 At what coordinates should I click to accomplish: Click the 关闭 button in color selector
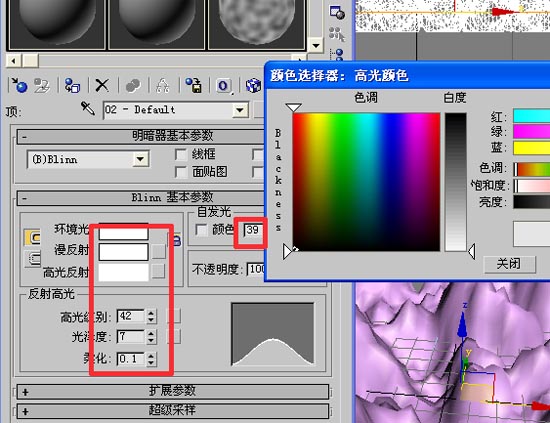[x=510, y=264]
